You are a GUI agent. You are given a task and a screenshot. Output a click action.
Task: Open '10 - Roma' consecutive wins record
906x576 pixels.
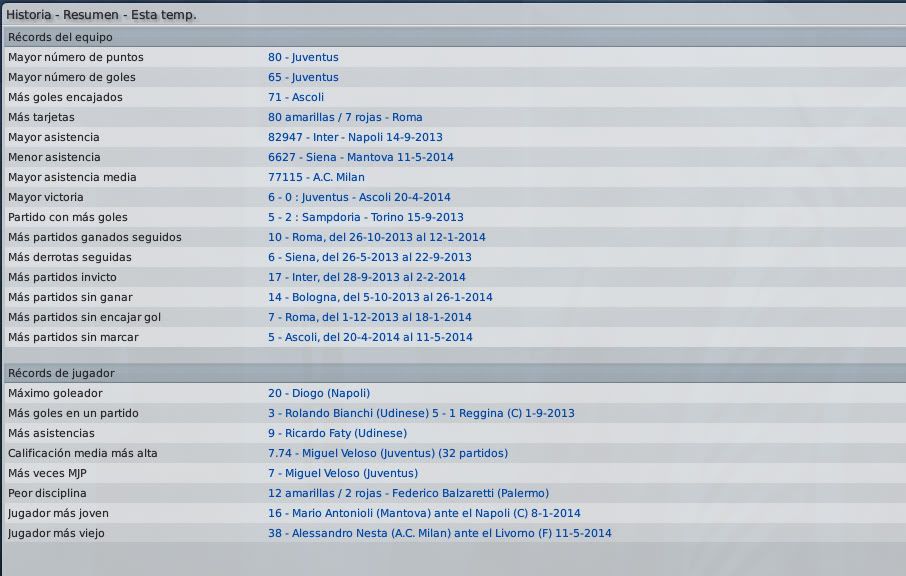tap(376, 237)
